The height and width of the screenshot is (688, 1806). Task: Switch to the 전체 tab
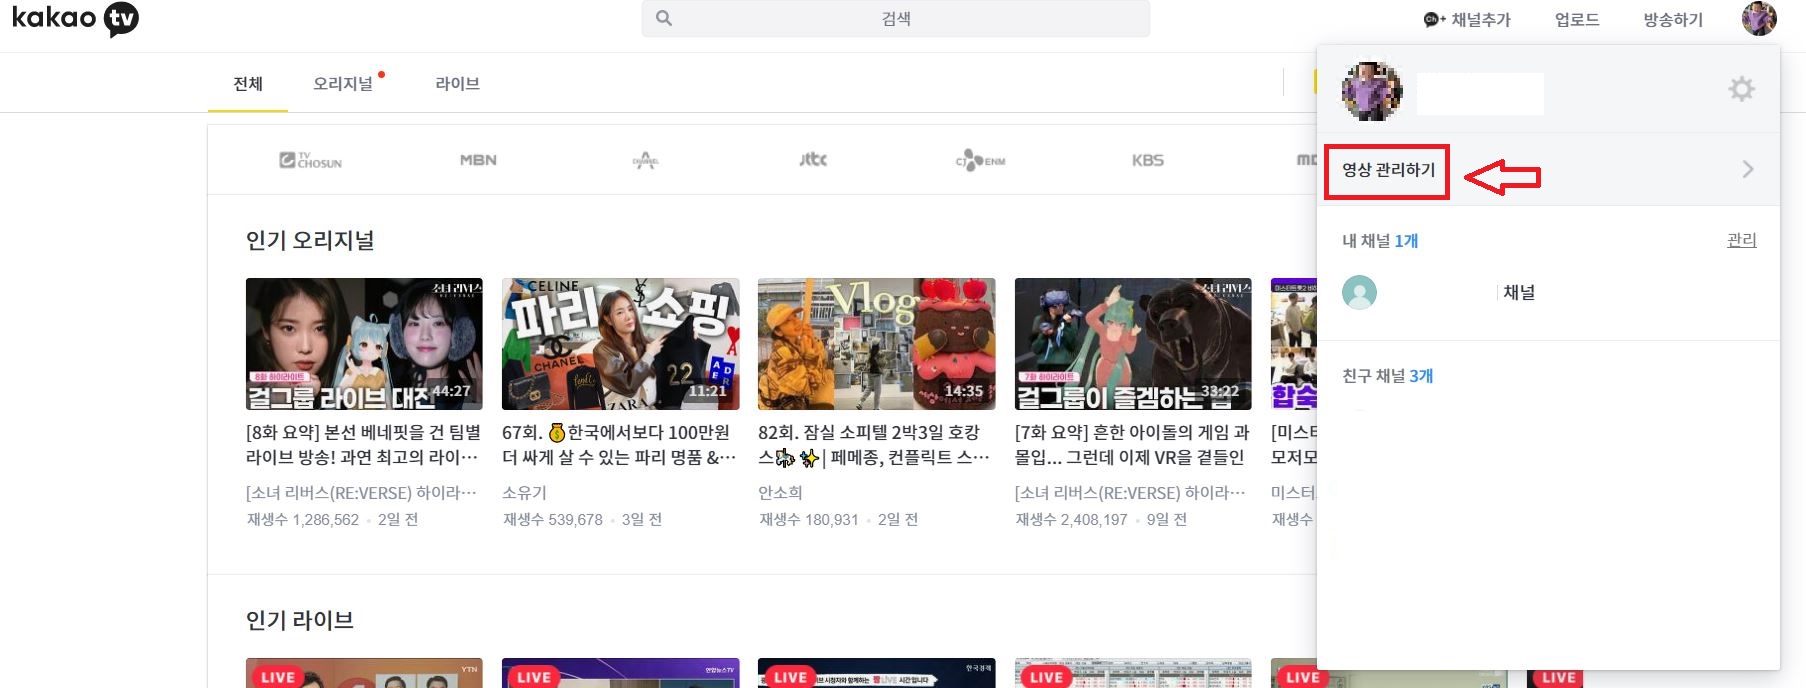pos(248,83)
